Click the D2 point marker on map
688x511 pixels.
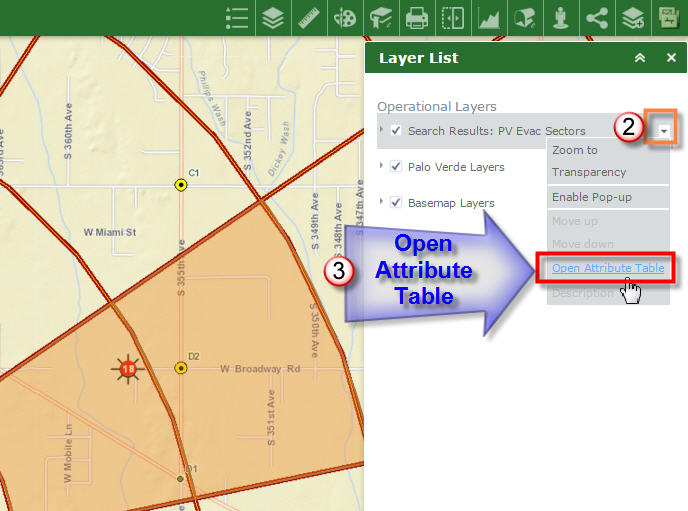coord(181,368)
